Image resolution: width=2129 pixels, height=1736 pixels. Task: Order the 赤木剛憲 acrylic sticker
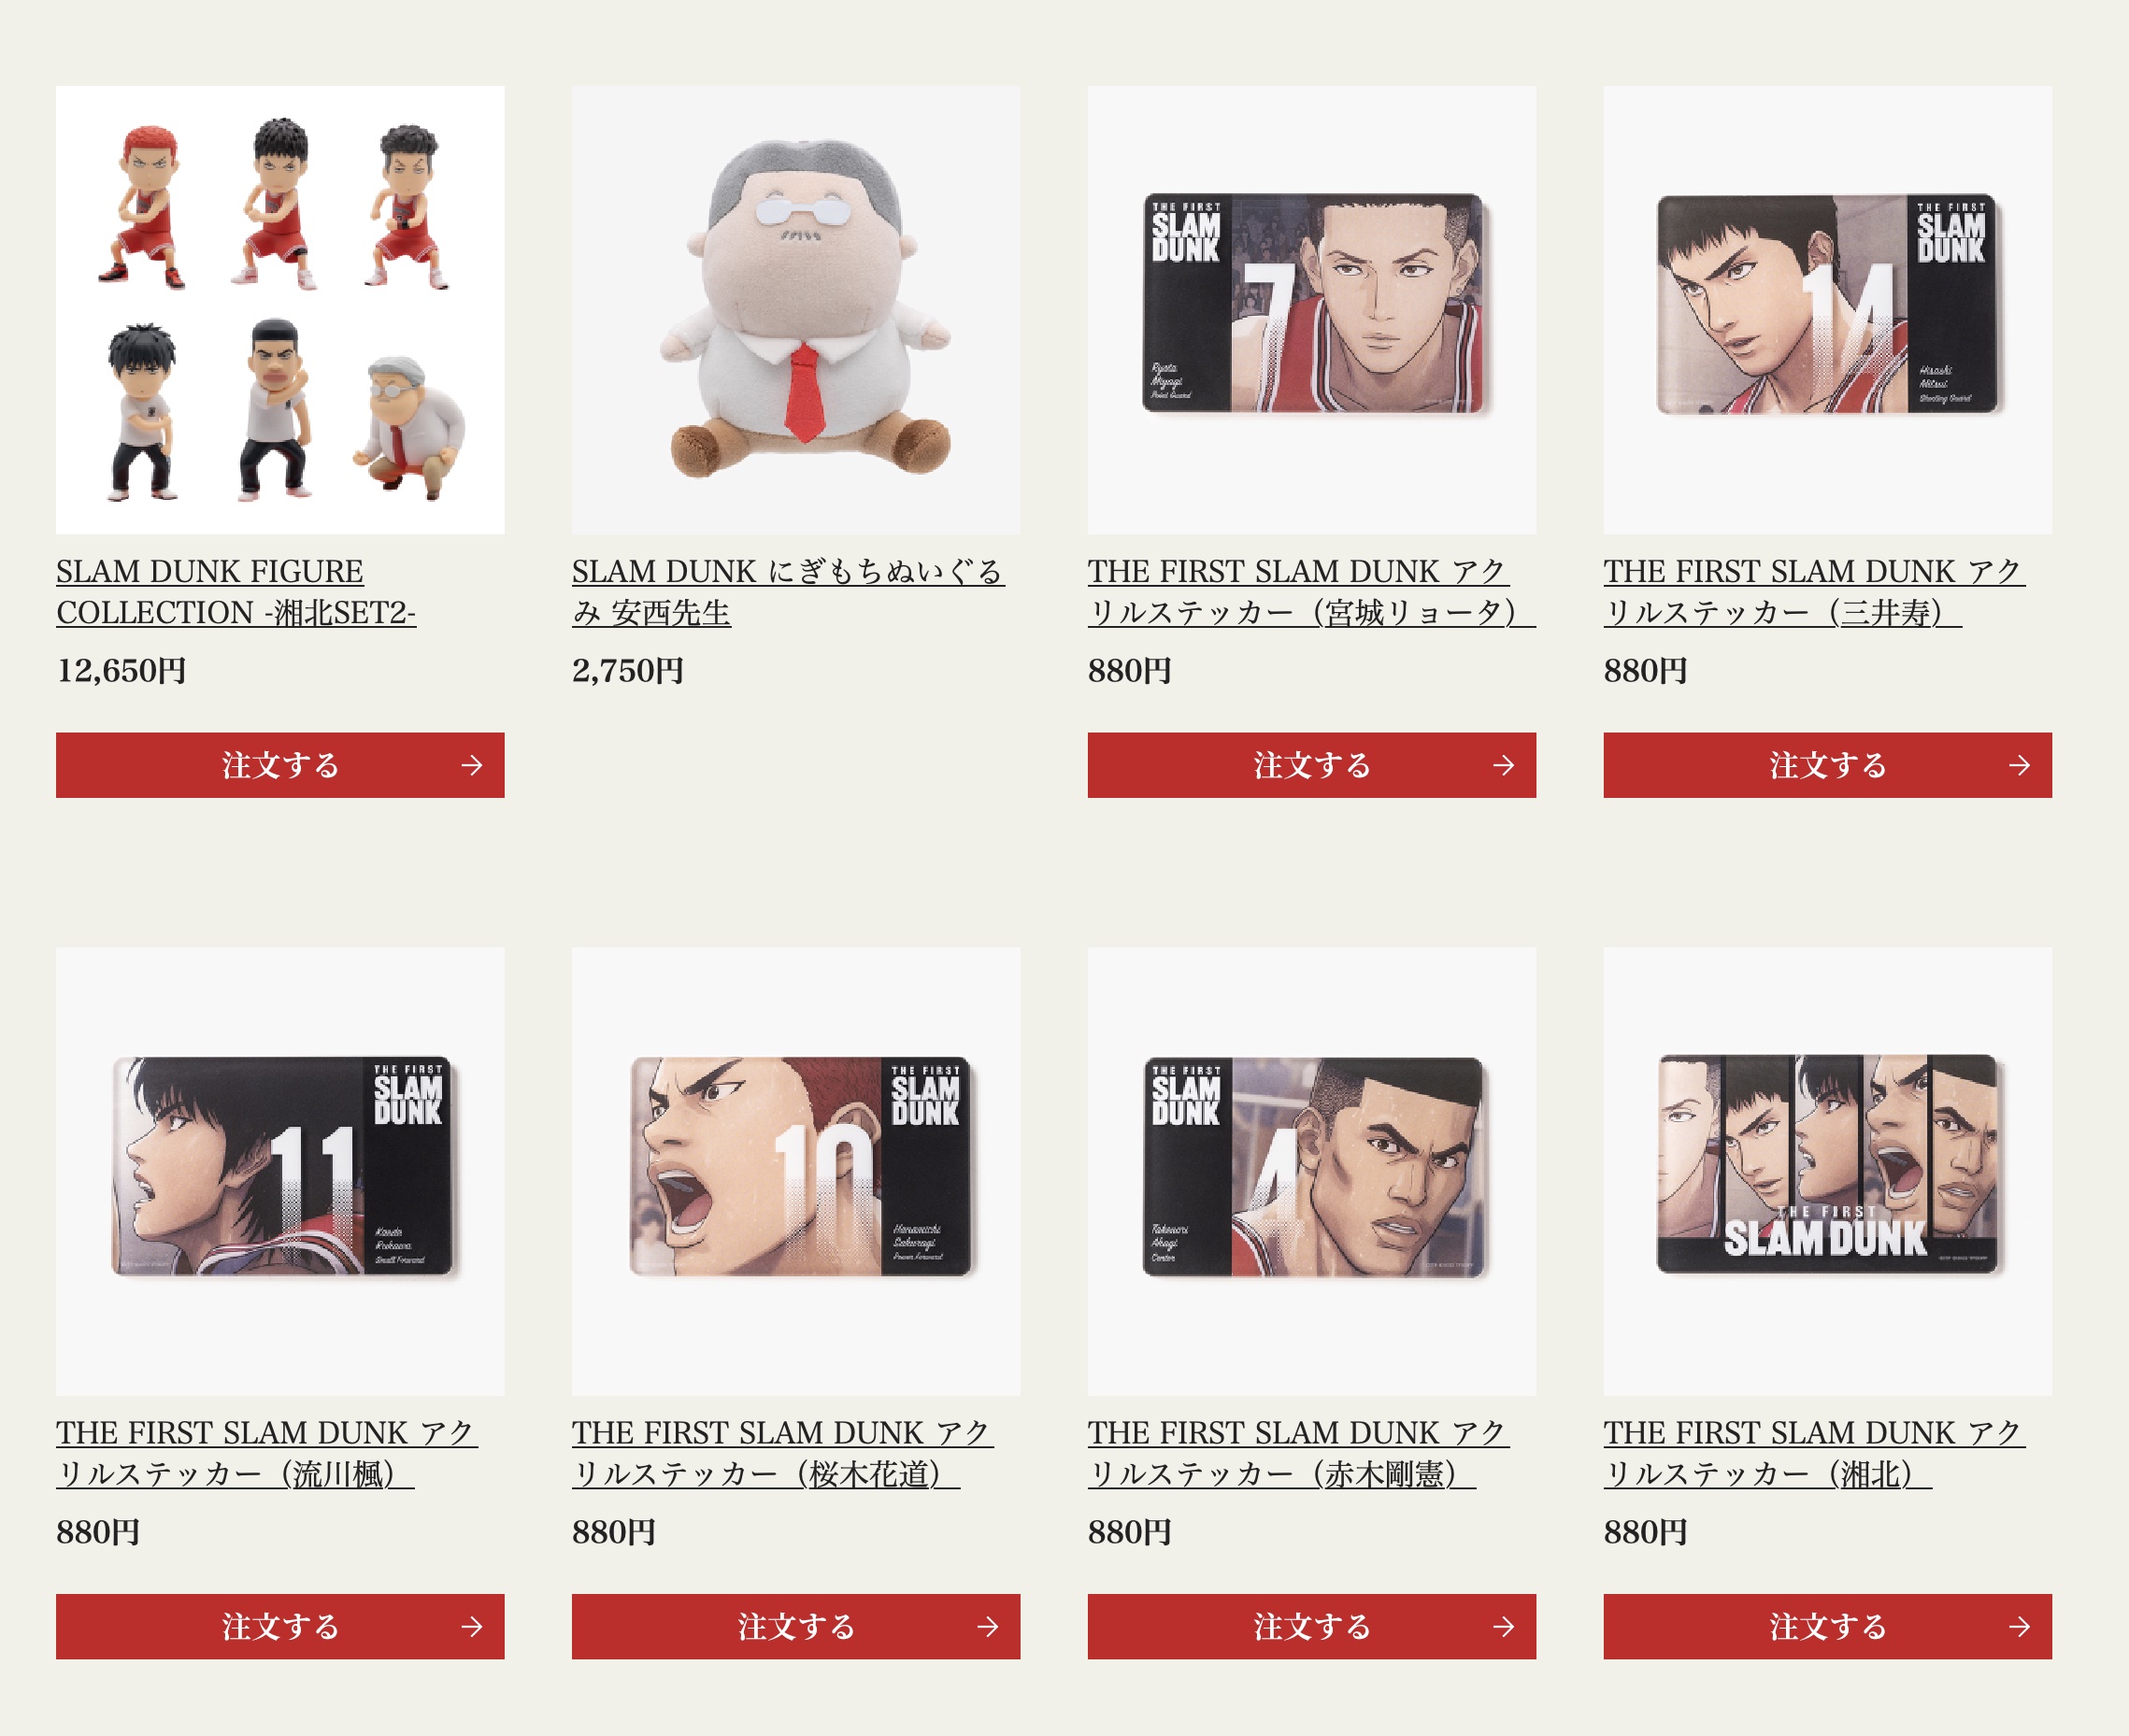pyautogui.click(x=1312, y=1627)
